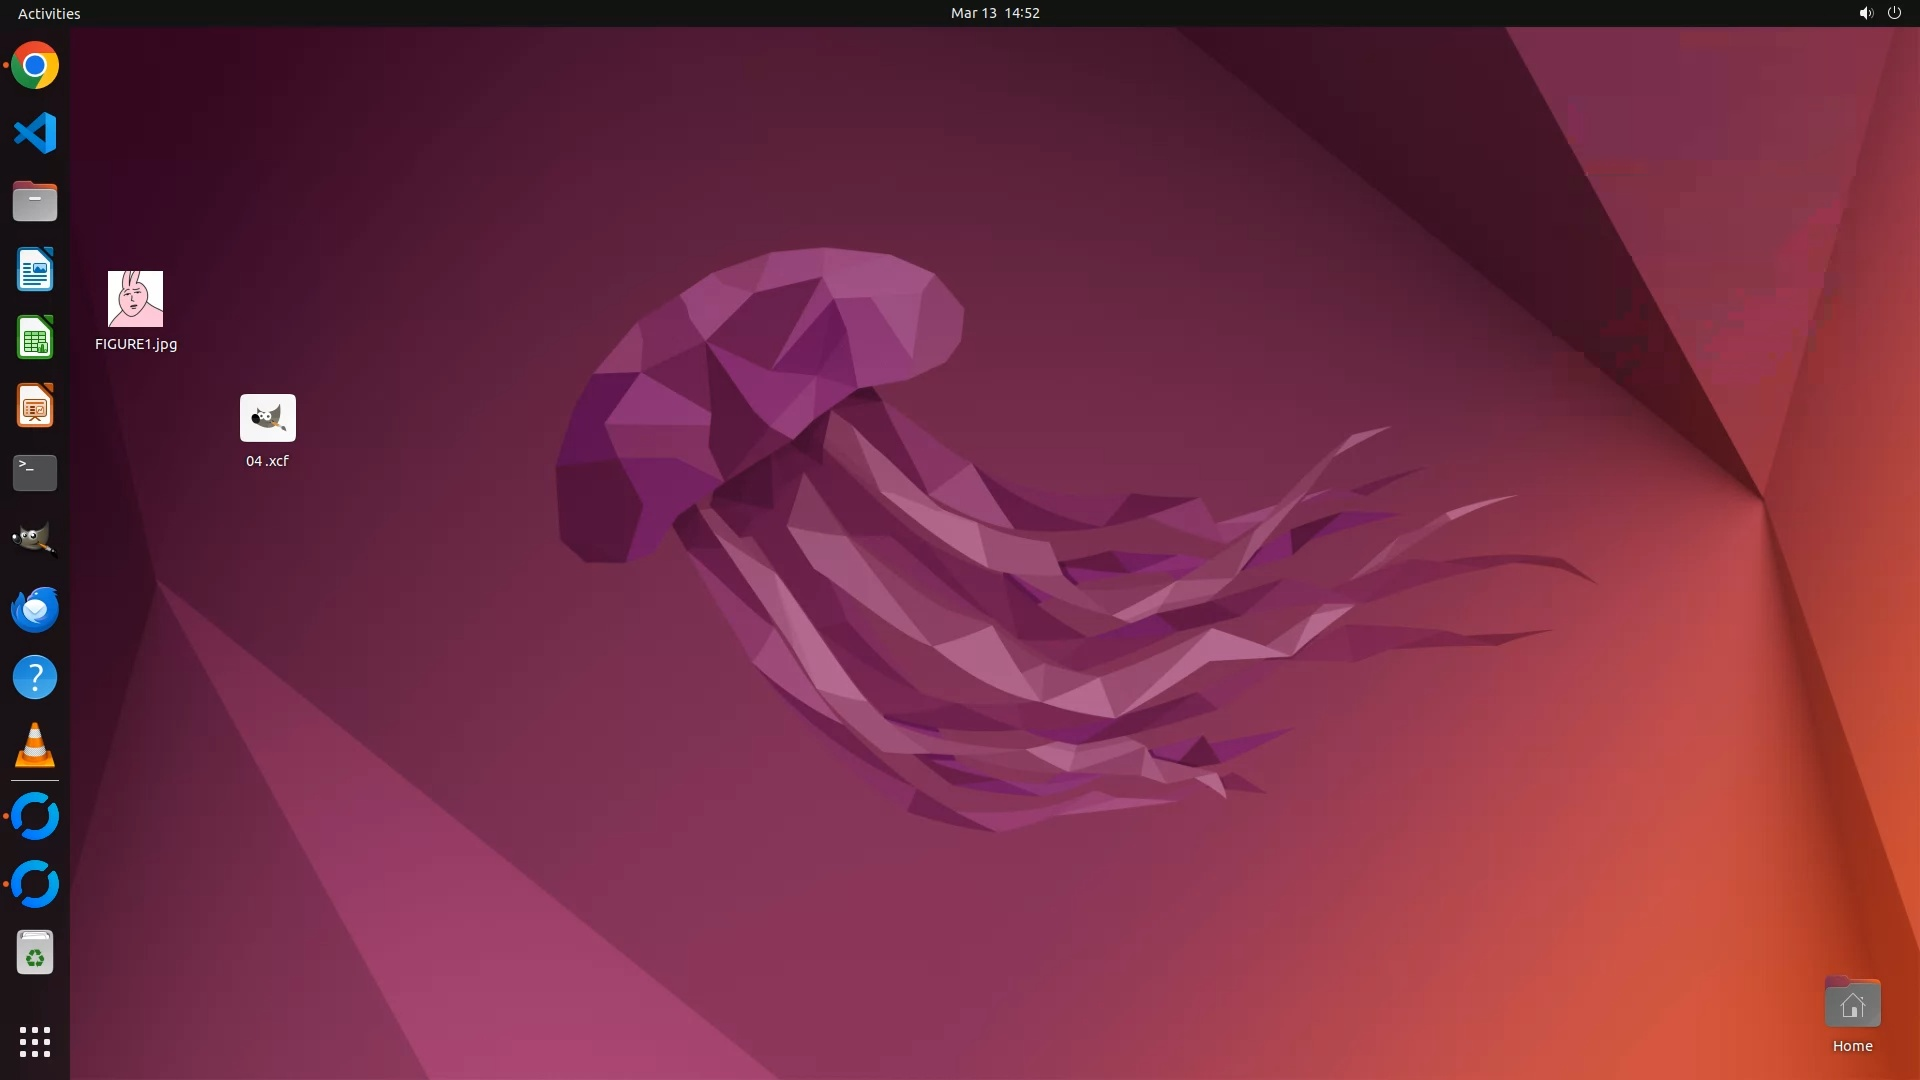Launch VLC media player
Image resolution: width=1920 pixels, height=1080 pixels.
click(x=35, y=746)
